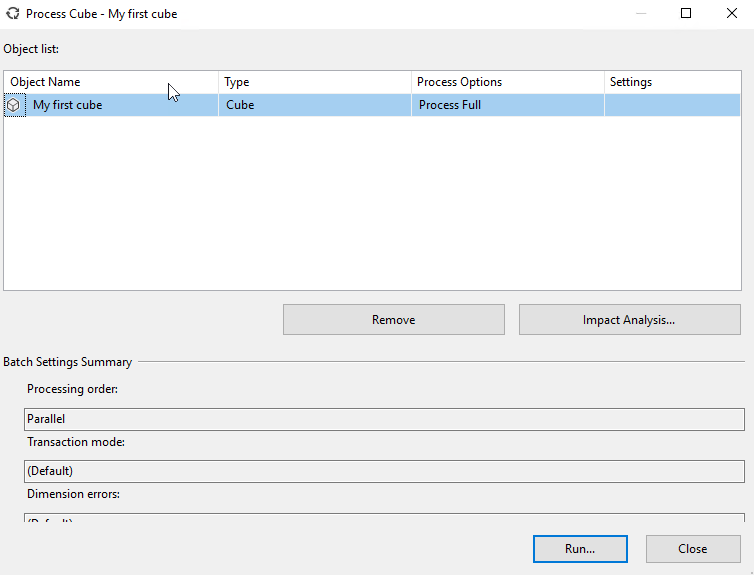754x575 pixels.
Task: Select the My first cube row name
Action: (68, 105)
